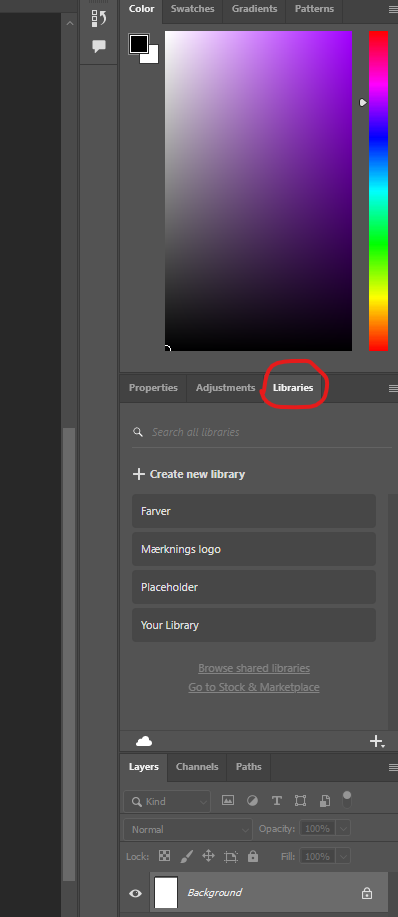Toggle the smart objects filter icon
The width and height of the screenshot is (398, 917).
325,801
